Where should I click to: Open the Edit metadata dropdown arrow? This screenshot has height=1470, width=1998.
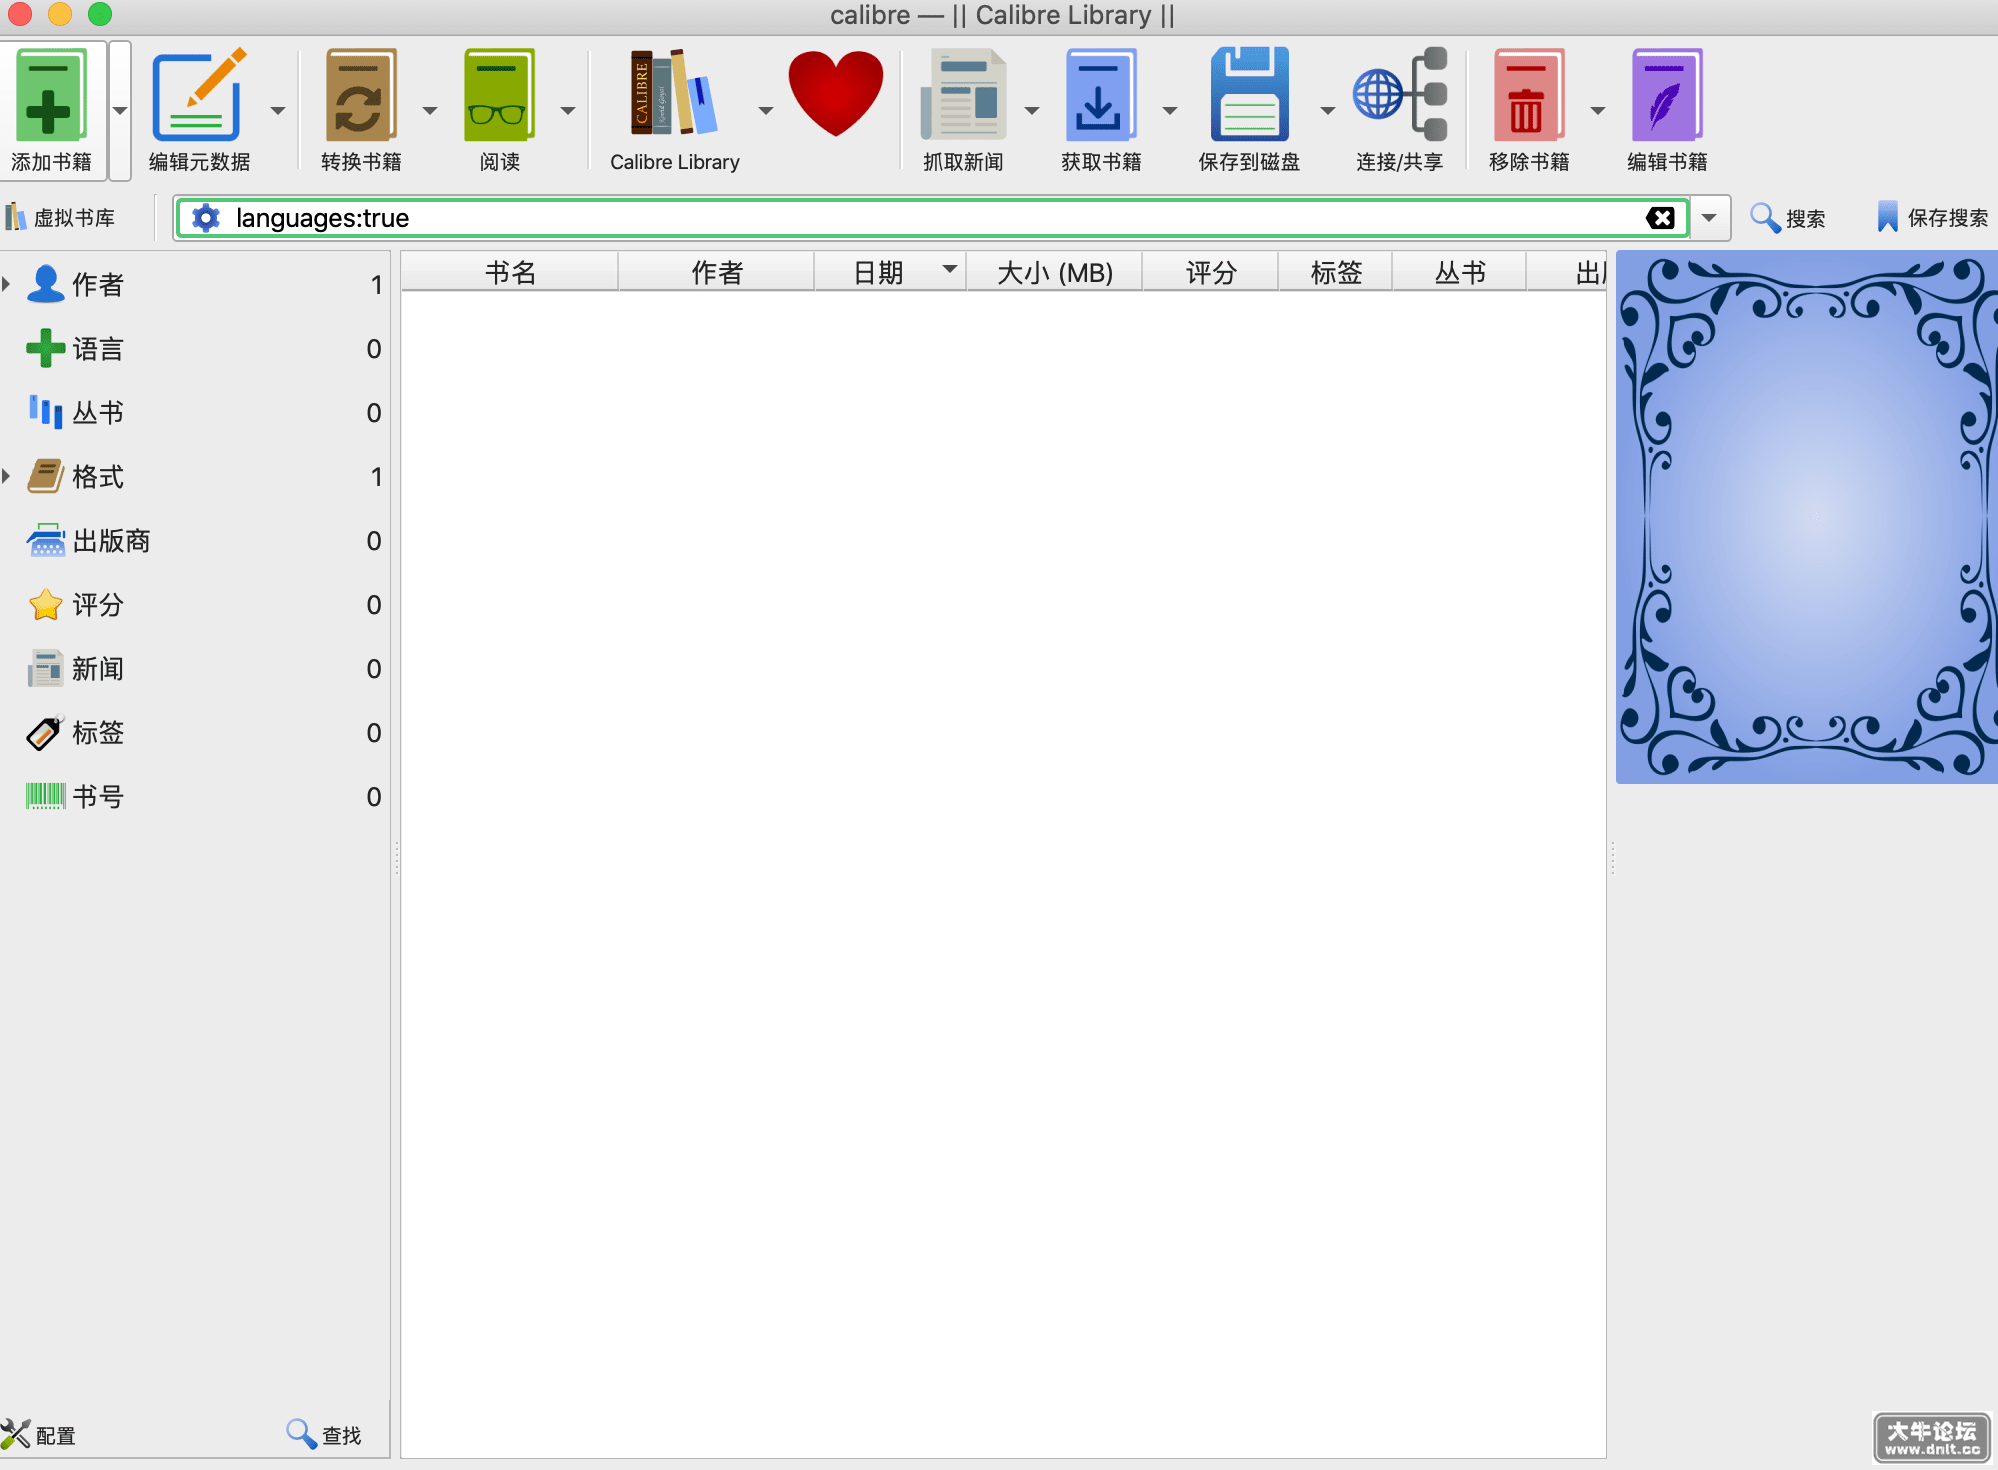point(278,110)
